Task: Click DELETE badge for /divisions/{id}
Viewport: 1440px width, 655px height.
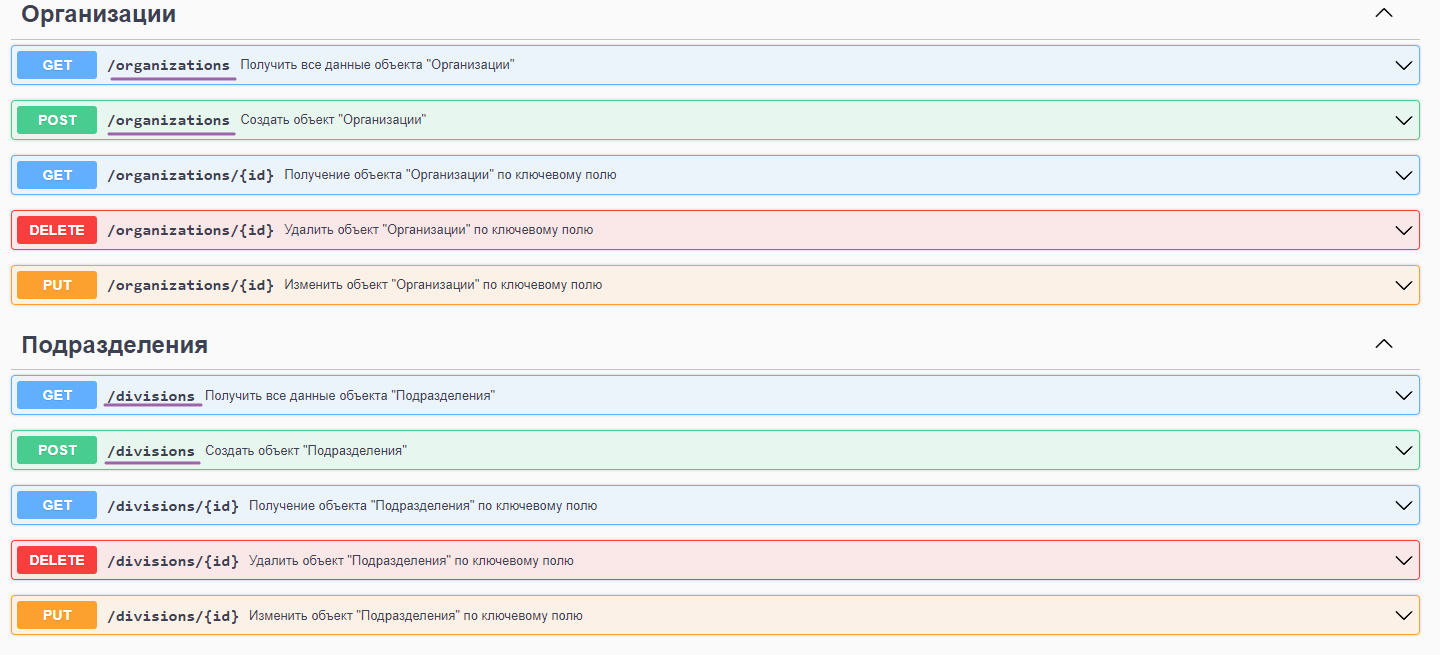Action: pyautogui.click(x=57, y=561)
